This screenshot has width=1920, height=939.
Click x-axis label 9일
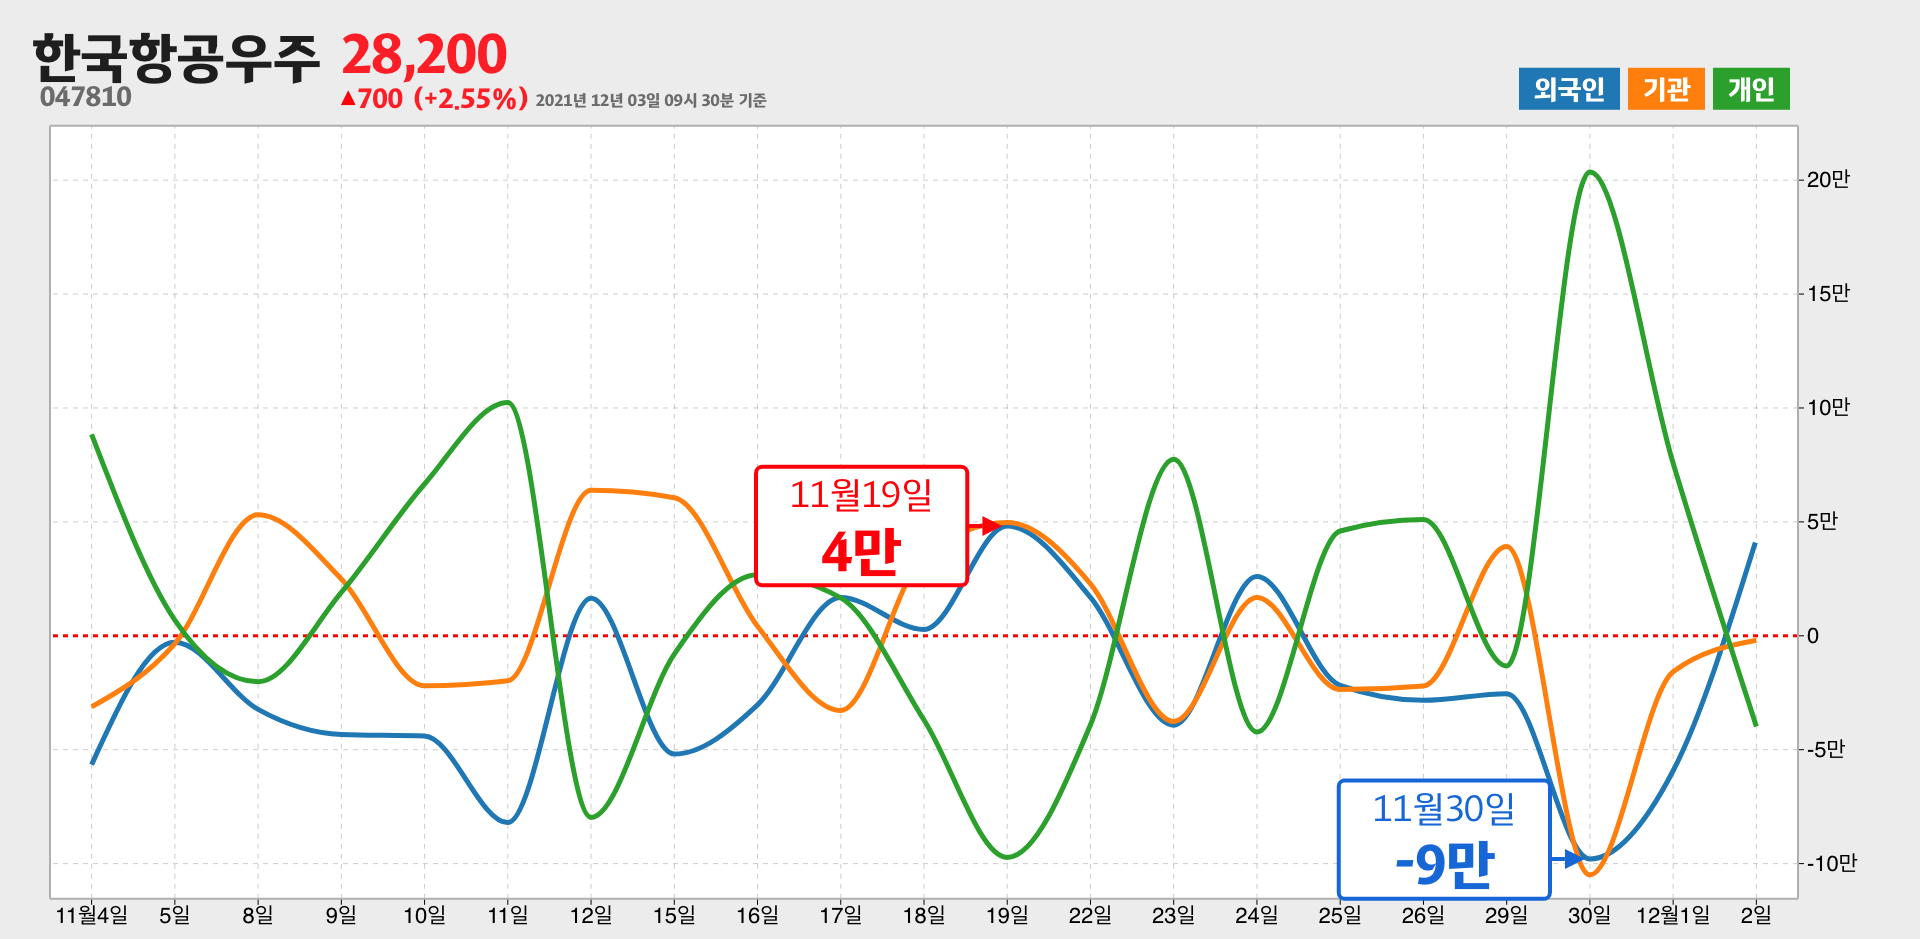[341, 915]
